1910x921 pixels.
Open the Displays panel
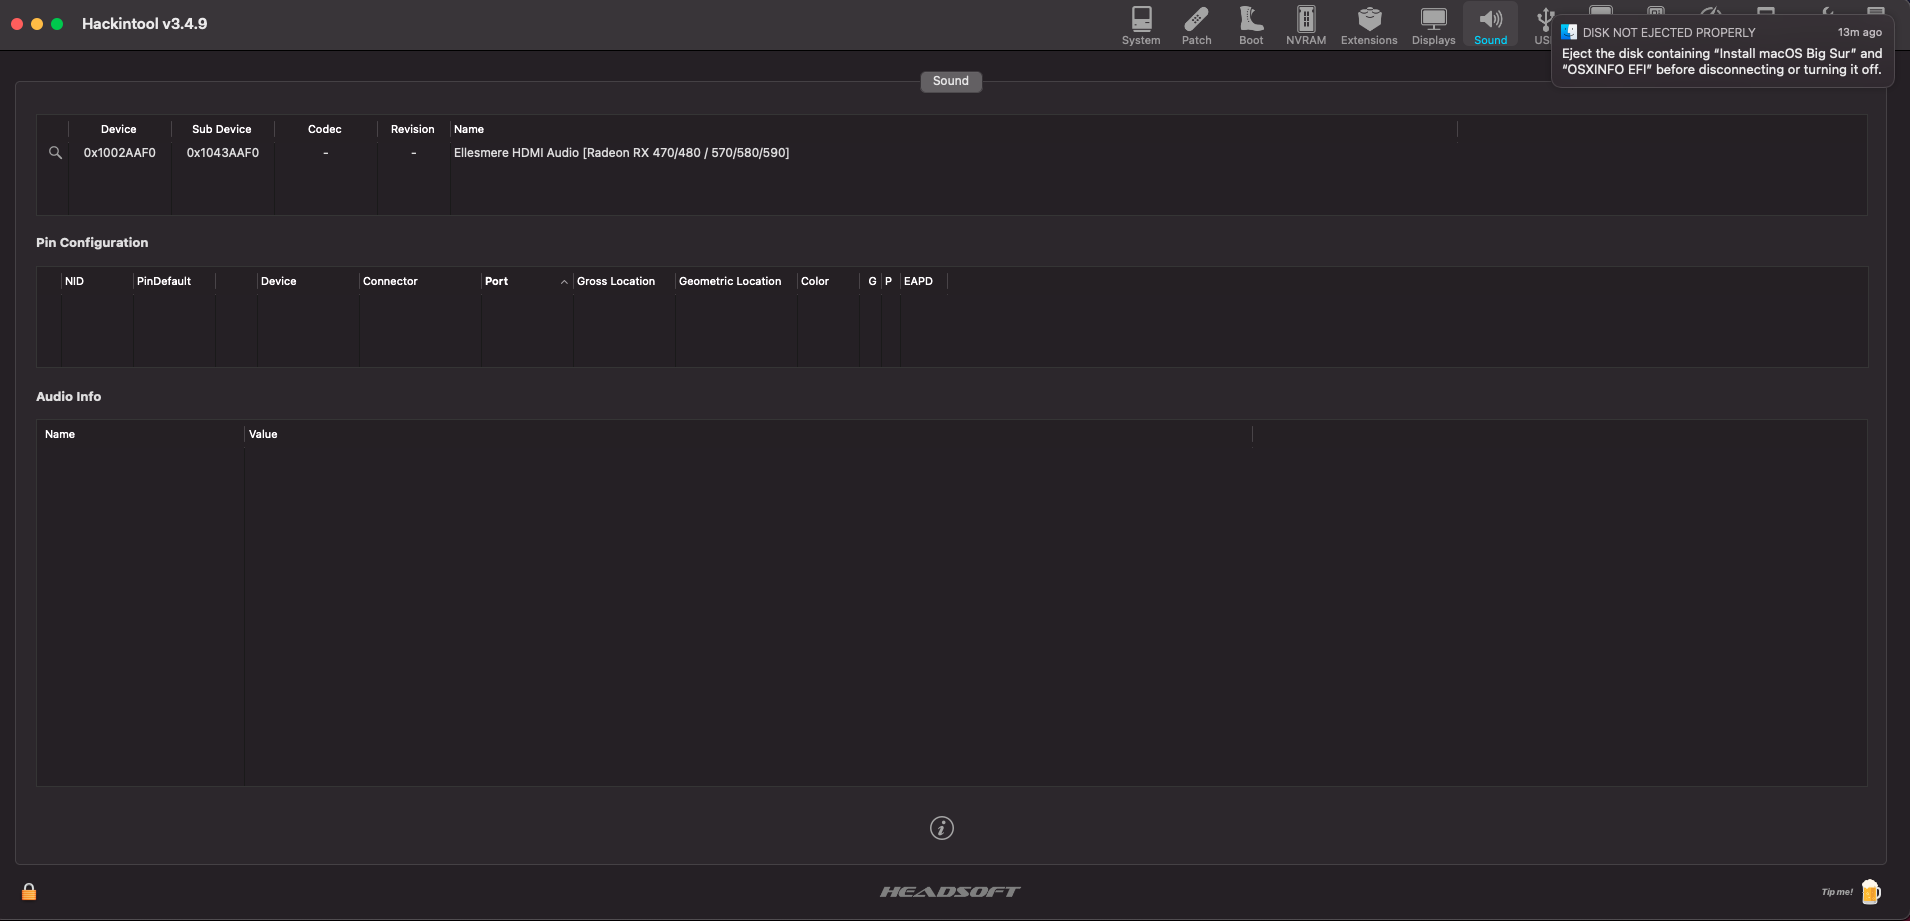[1433, 24]
